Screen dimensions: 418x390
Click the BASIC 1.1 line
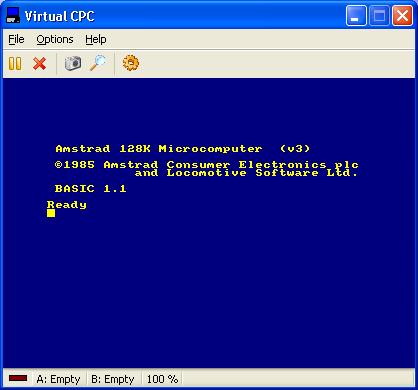pos(91,189)
